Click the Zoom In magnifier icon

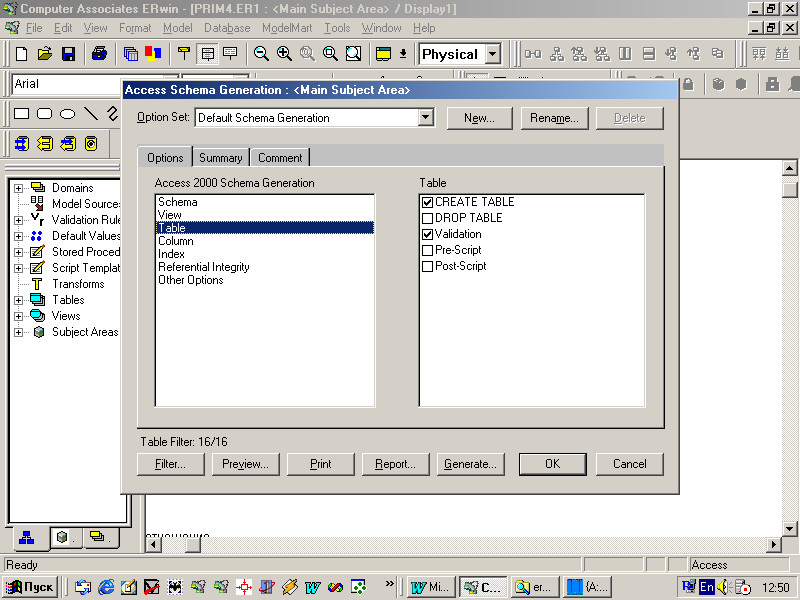click(x=284, y=54)
